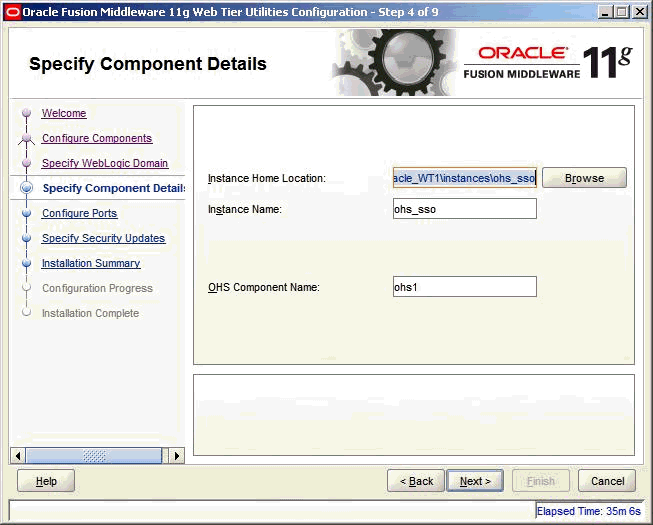Viewport: 653px width, 525px height.
Task: Open the Help button
Action: [x=46, y=481]
